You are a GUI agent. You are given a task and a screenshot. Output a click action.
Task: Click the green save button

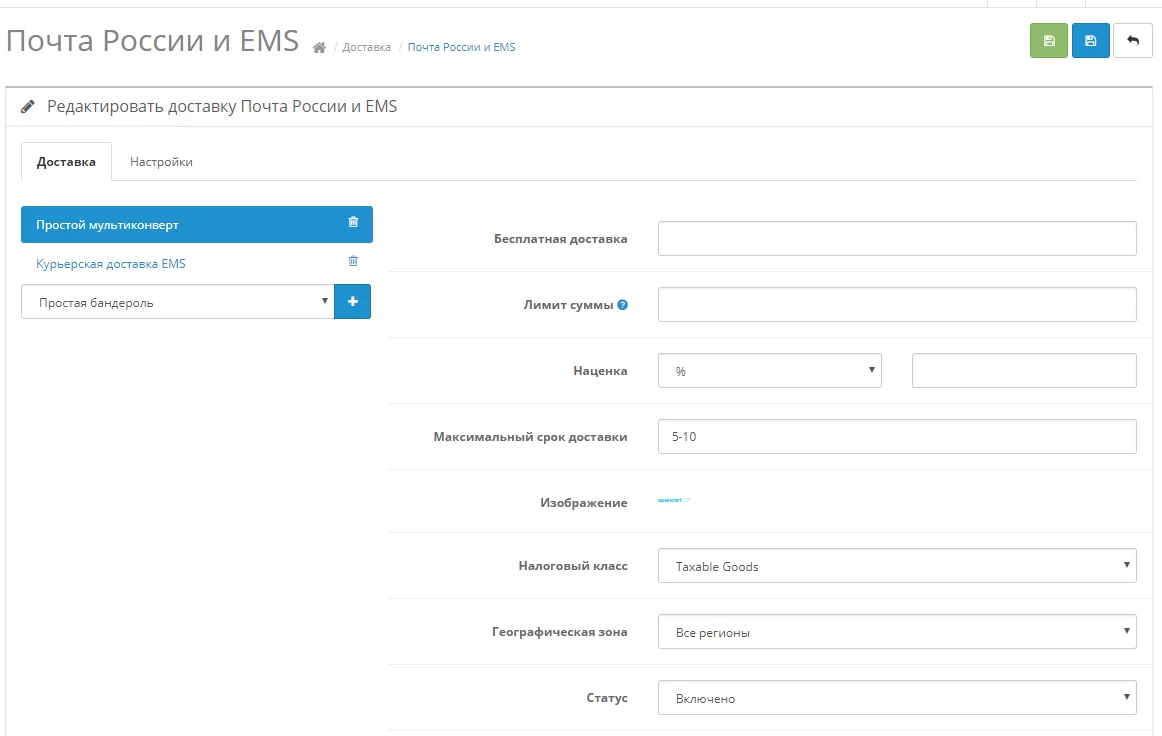tap(1049, 40)
